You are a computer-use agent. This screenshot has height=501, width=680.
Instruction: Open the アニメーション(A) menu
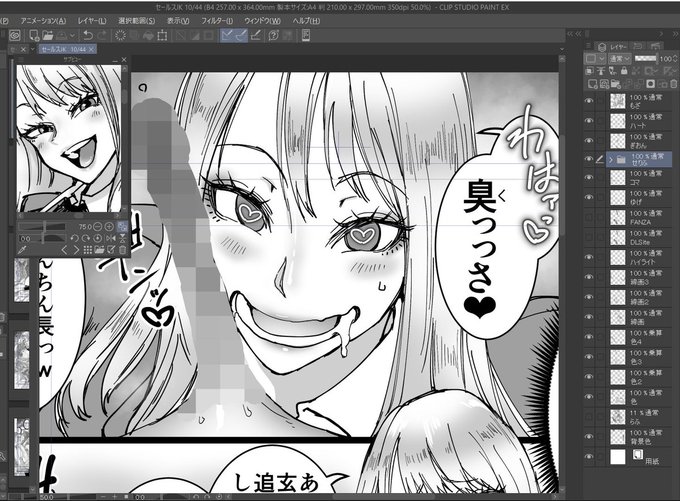click(43, 21)
